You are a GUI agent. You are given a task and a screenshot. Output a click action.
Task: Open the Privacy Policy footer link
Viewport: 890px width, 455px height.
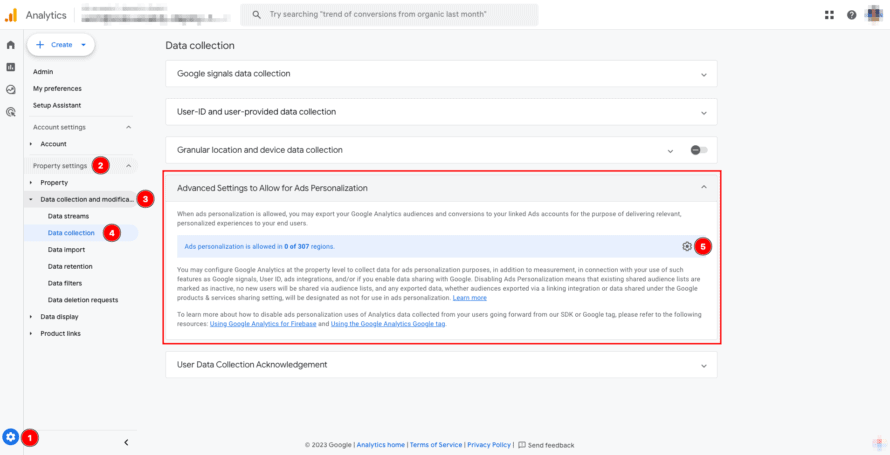click(x=489, y=444)
